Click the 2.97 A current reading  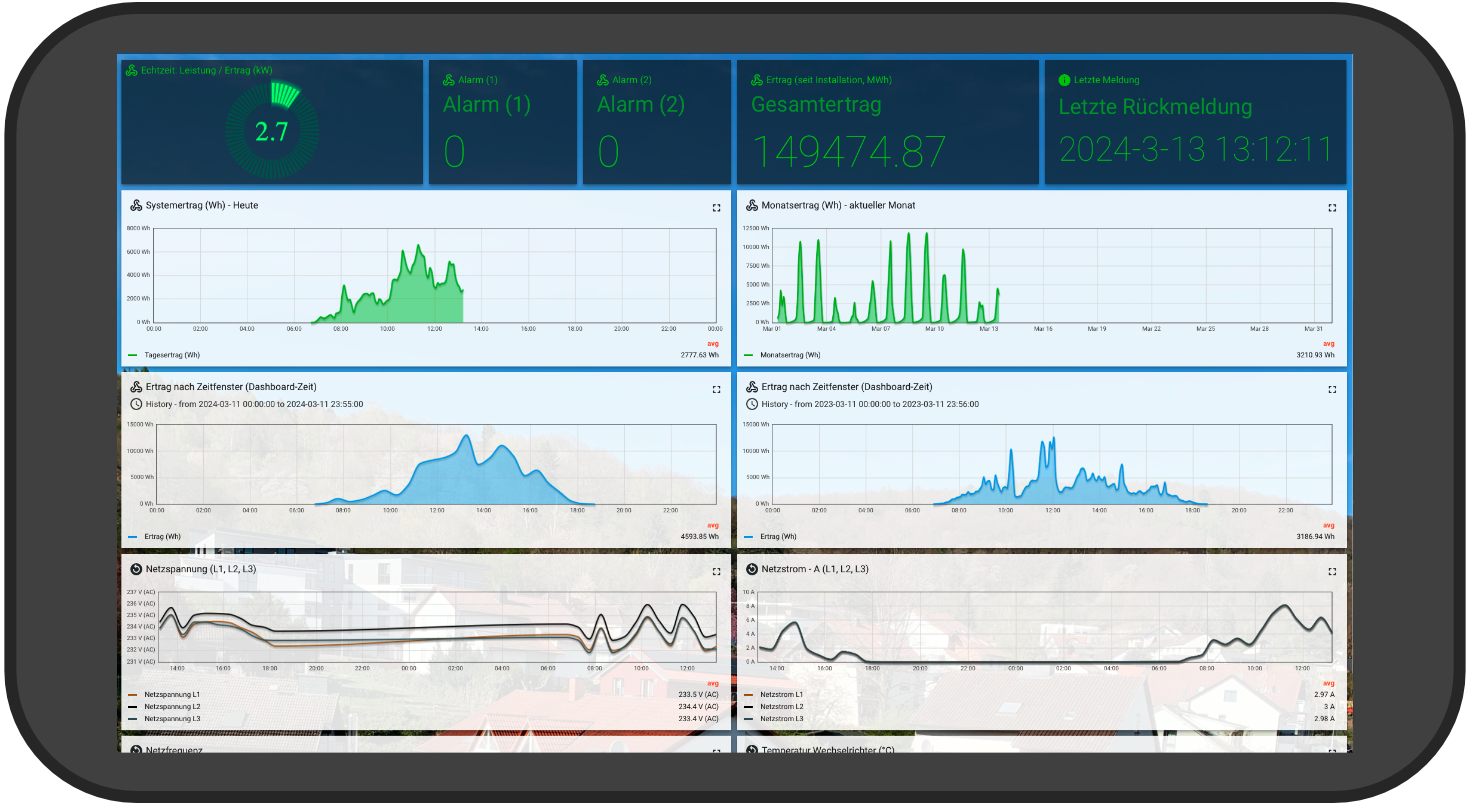[x=1324, y=694]
